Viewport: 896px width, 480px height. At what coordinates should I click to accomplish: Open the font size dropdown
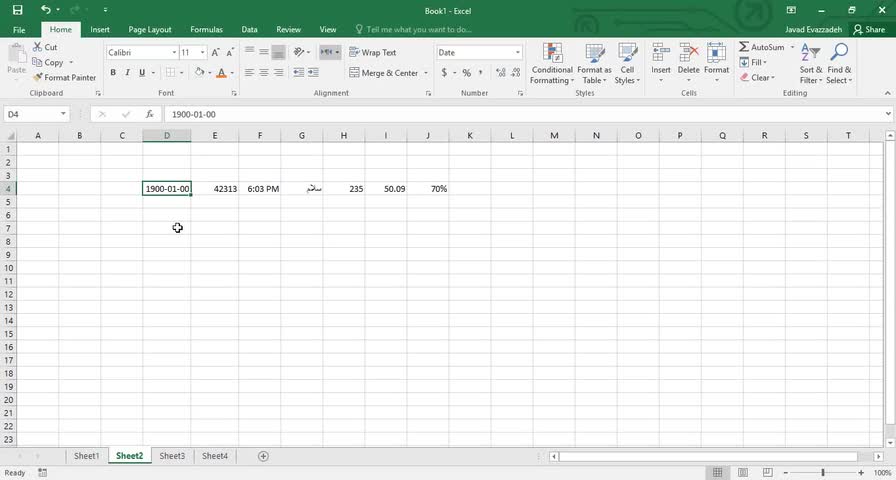coord(202,53)
